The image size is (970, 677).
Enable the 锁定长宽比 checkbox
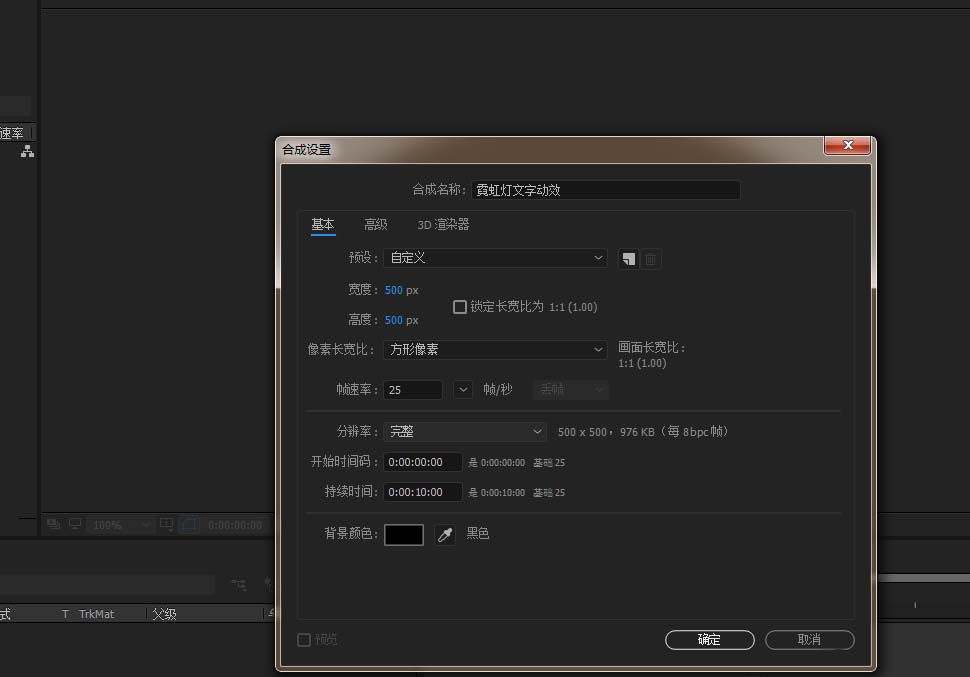(460, 307)
